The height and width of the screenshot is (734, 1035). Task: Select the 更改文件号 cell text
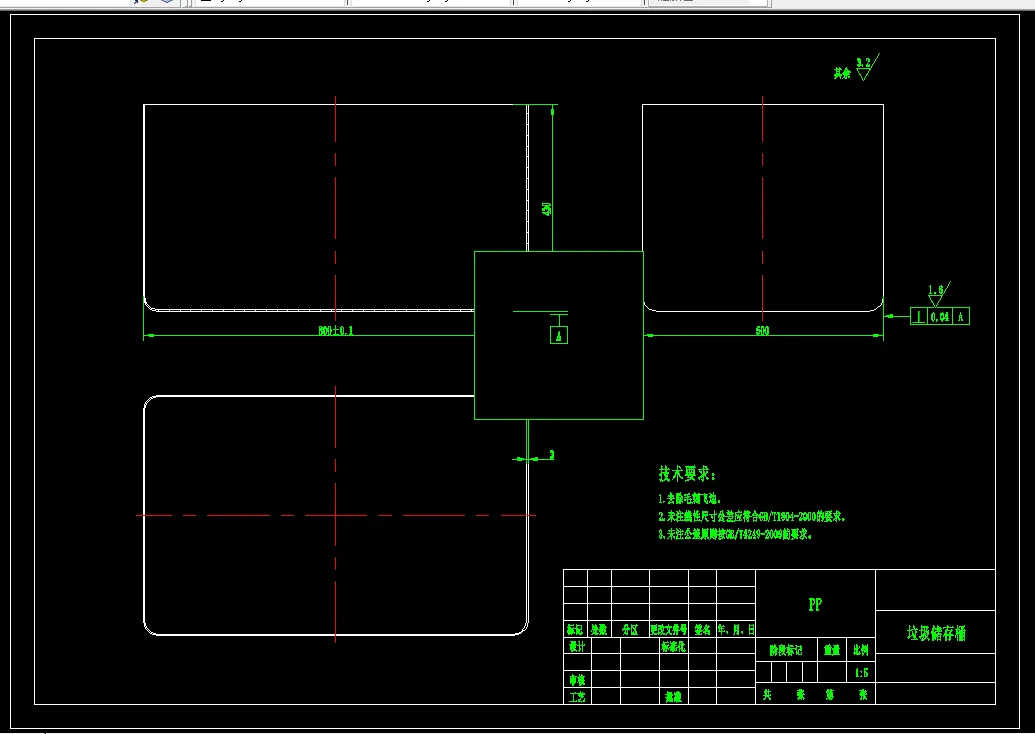[669, 630]
